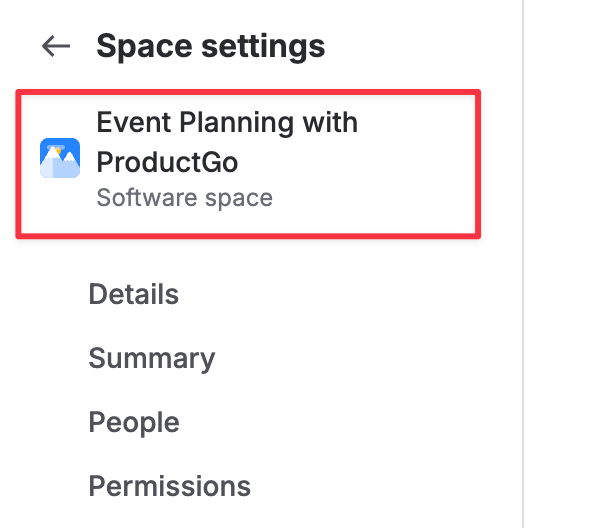Choose Permissions from the sidebar list

(x=170, y=486)
